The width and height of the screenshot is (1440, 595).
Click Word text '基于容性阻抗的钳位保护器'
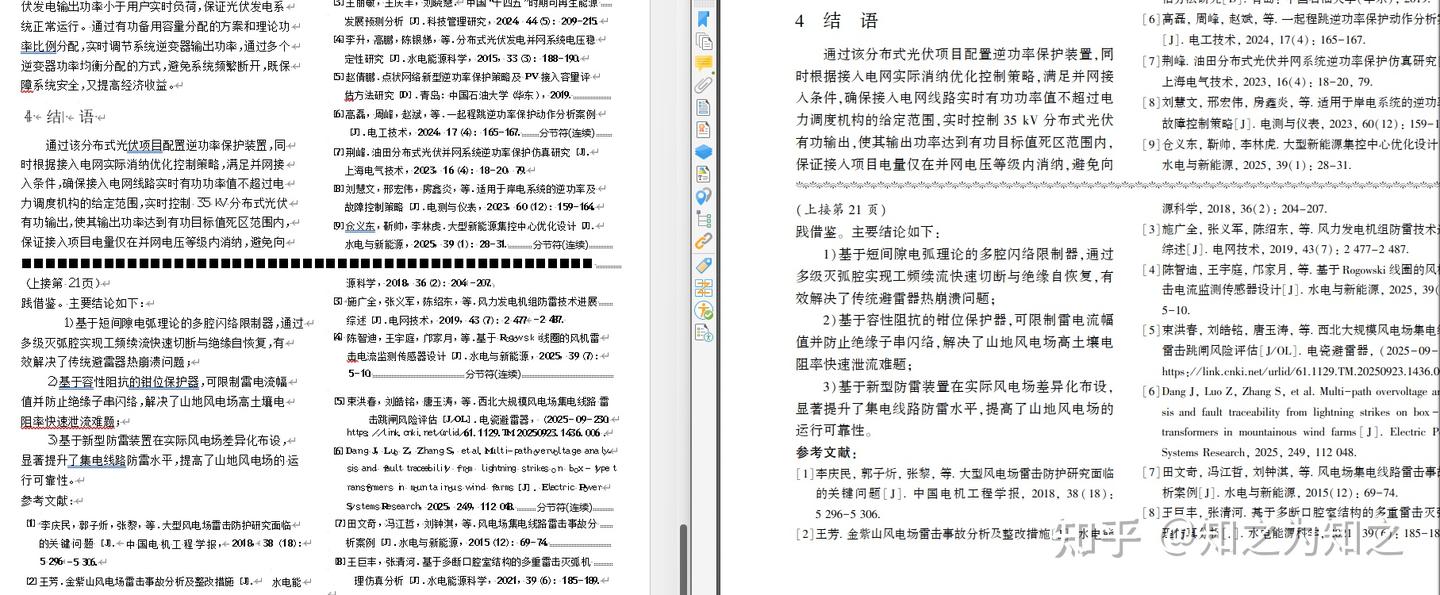click(x=129, y=382)
